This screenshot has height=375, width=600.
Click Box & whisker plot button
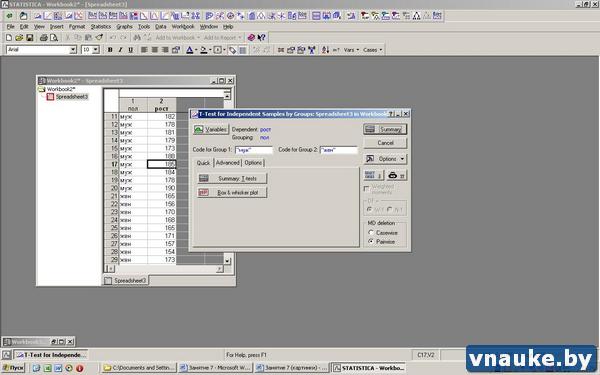coord(232,192)
